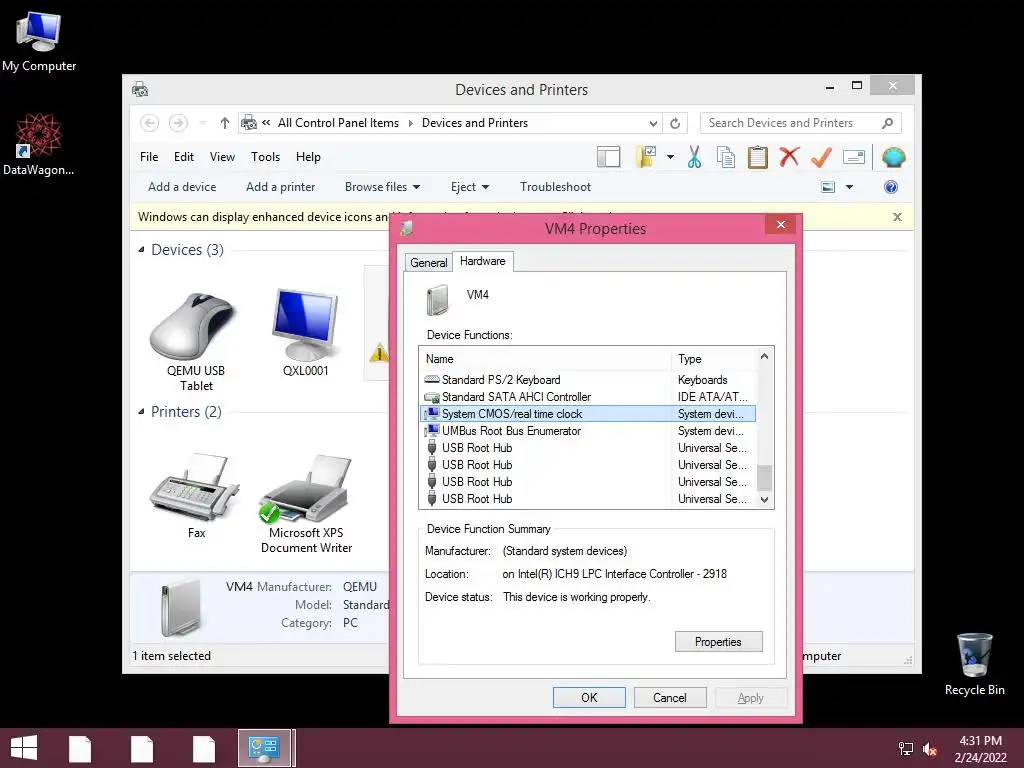Click Add a device

pyautogui.click(x=182, y=187)
